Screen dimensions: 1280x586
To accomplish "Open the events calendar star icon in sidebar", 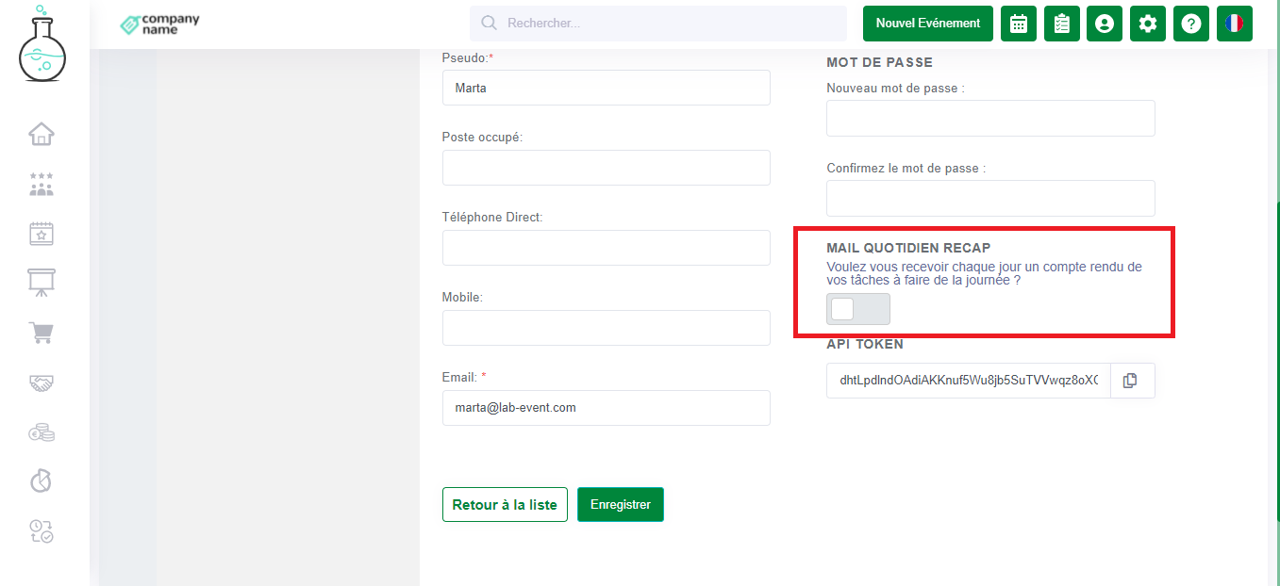I will click(41, 233).
